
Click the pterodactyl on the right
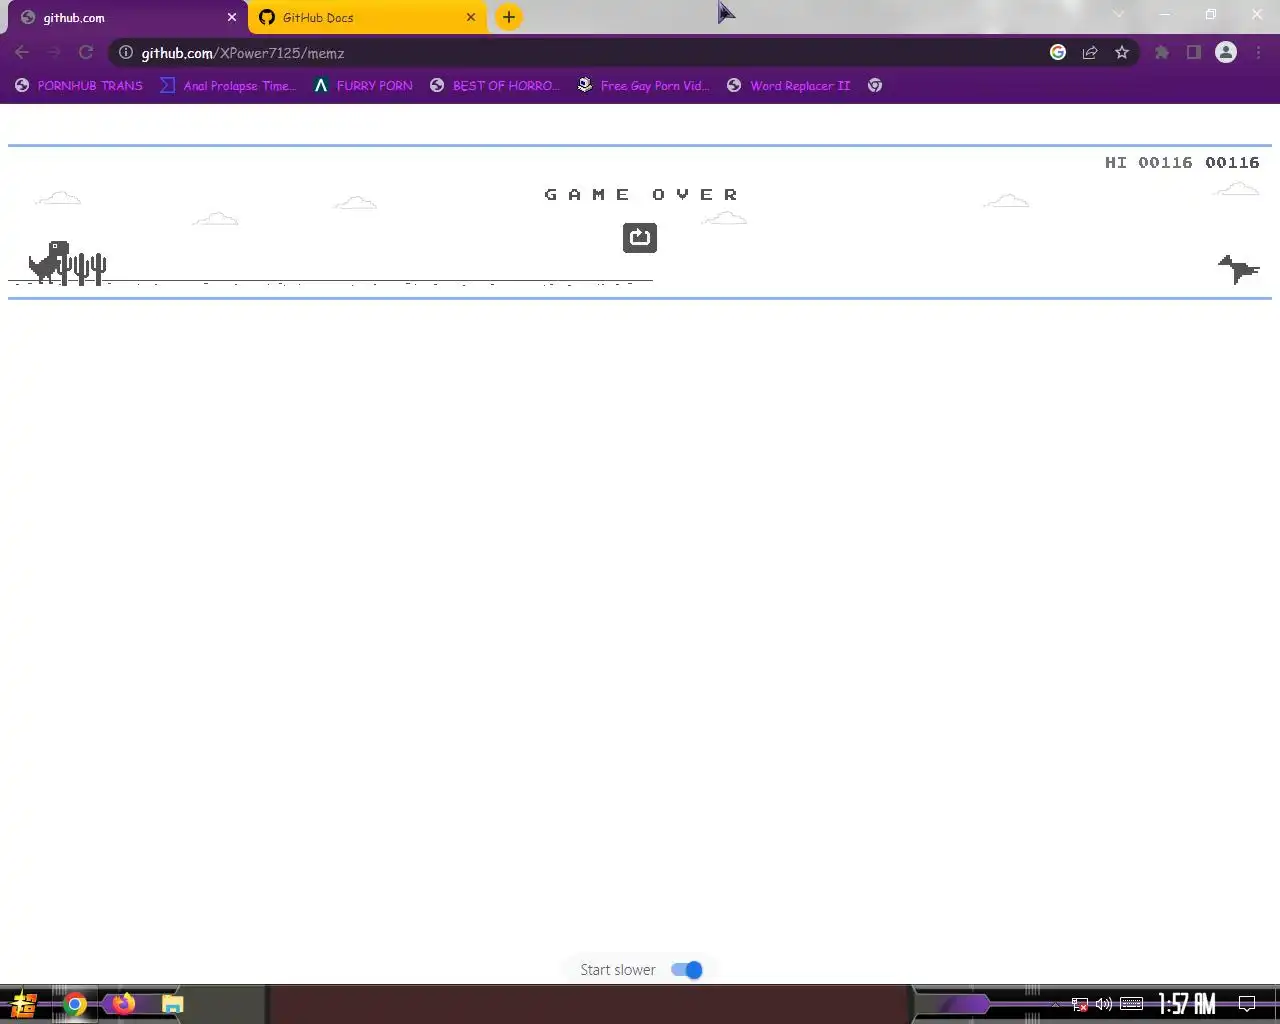1238,269
